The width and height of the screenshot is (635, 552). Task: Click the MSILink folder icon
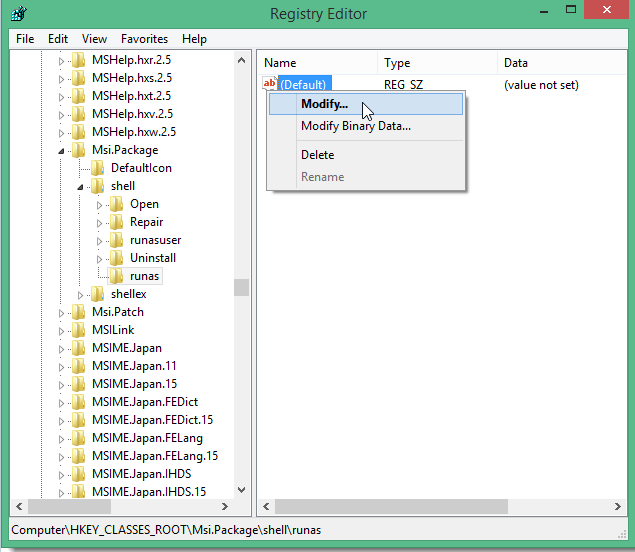click(x=79, y=330)
